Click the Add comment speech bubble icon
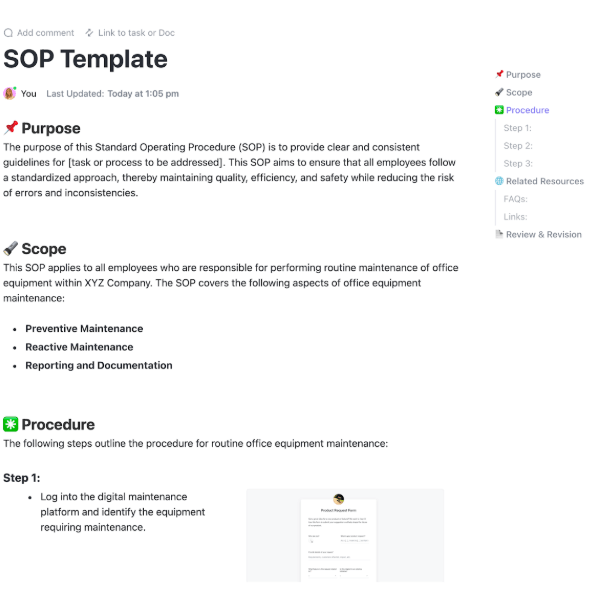The width and height of the screenshot is (611, 599). (x=9, y=33)
